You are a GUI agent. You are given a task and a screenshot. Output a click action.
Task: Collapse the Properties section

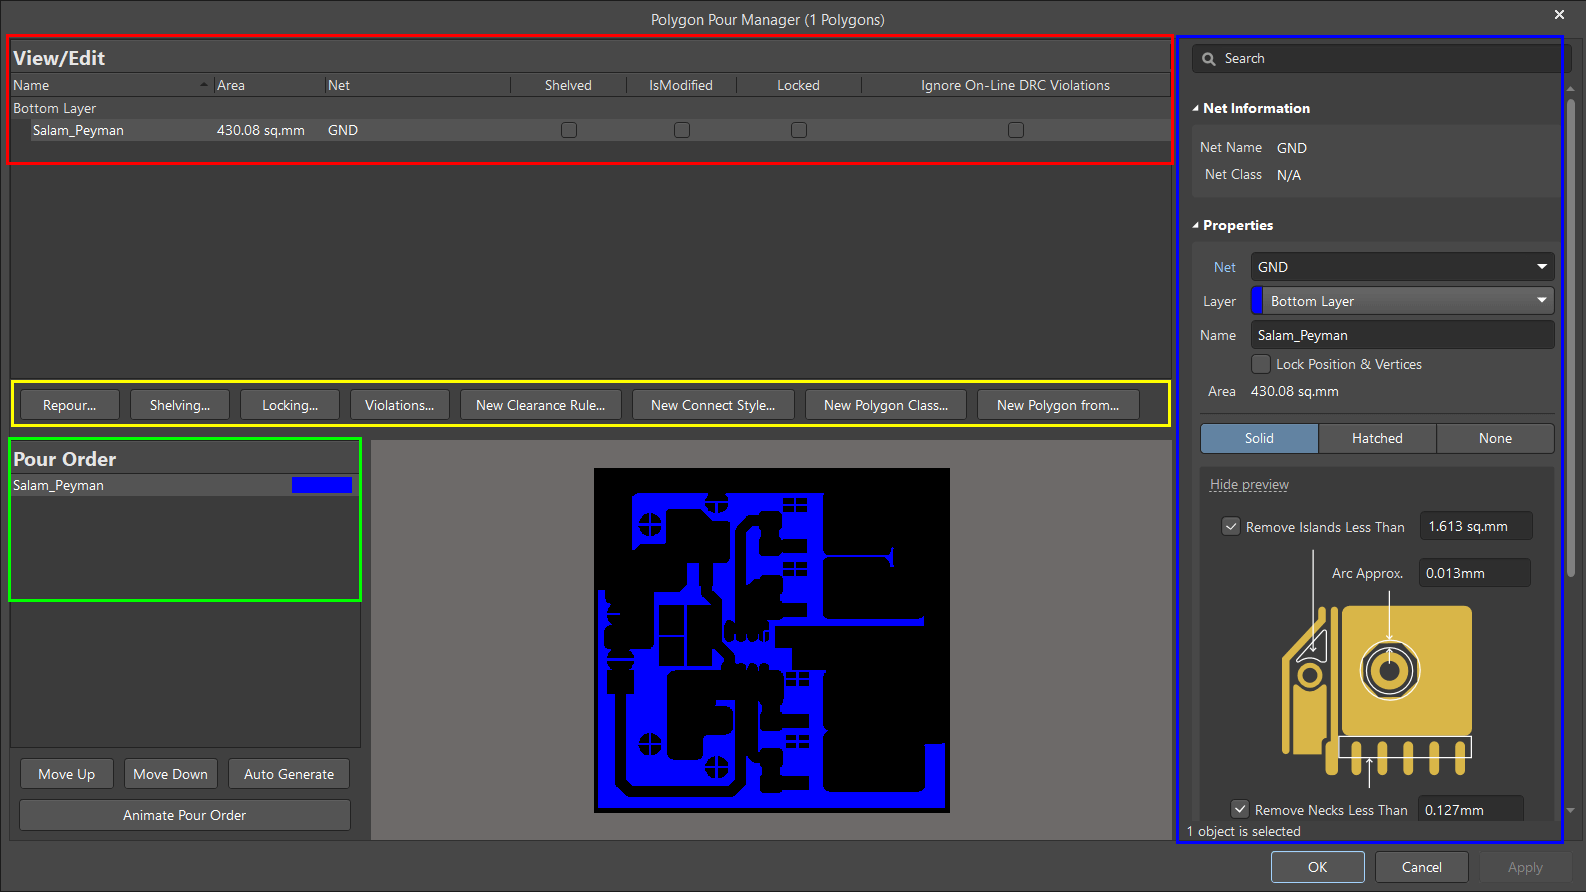tap(1196, 226)
